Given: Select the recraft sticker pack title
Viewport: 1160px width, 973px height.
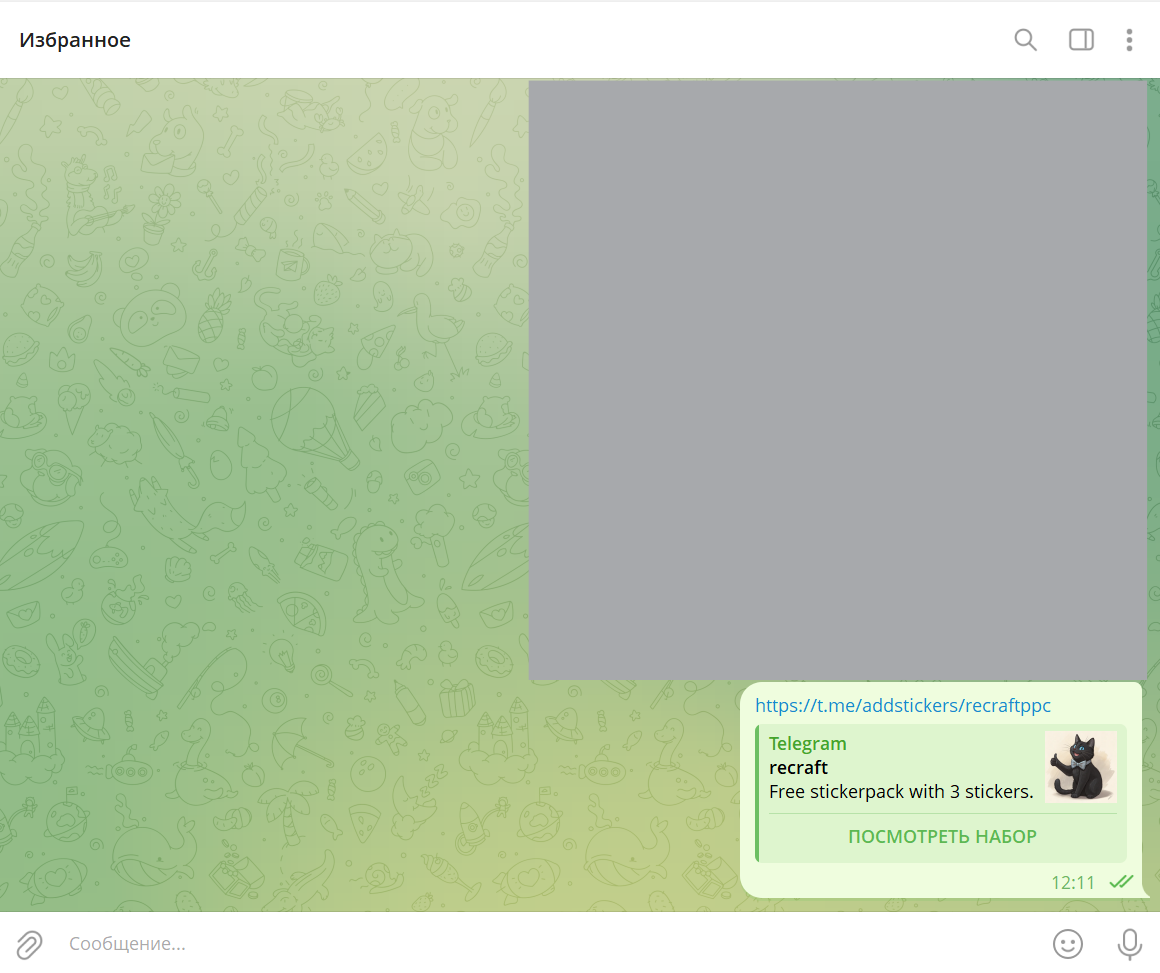Looking at the screenshot, I should coord(798,768).
